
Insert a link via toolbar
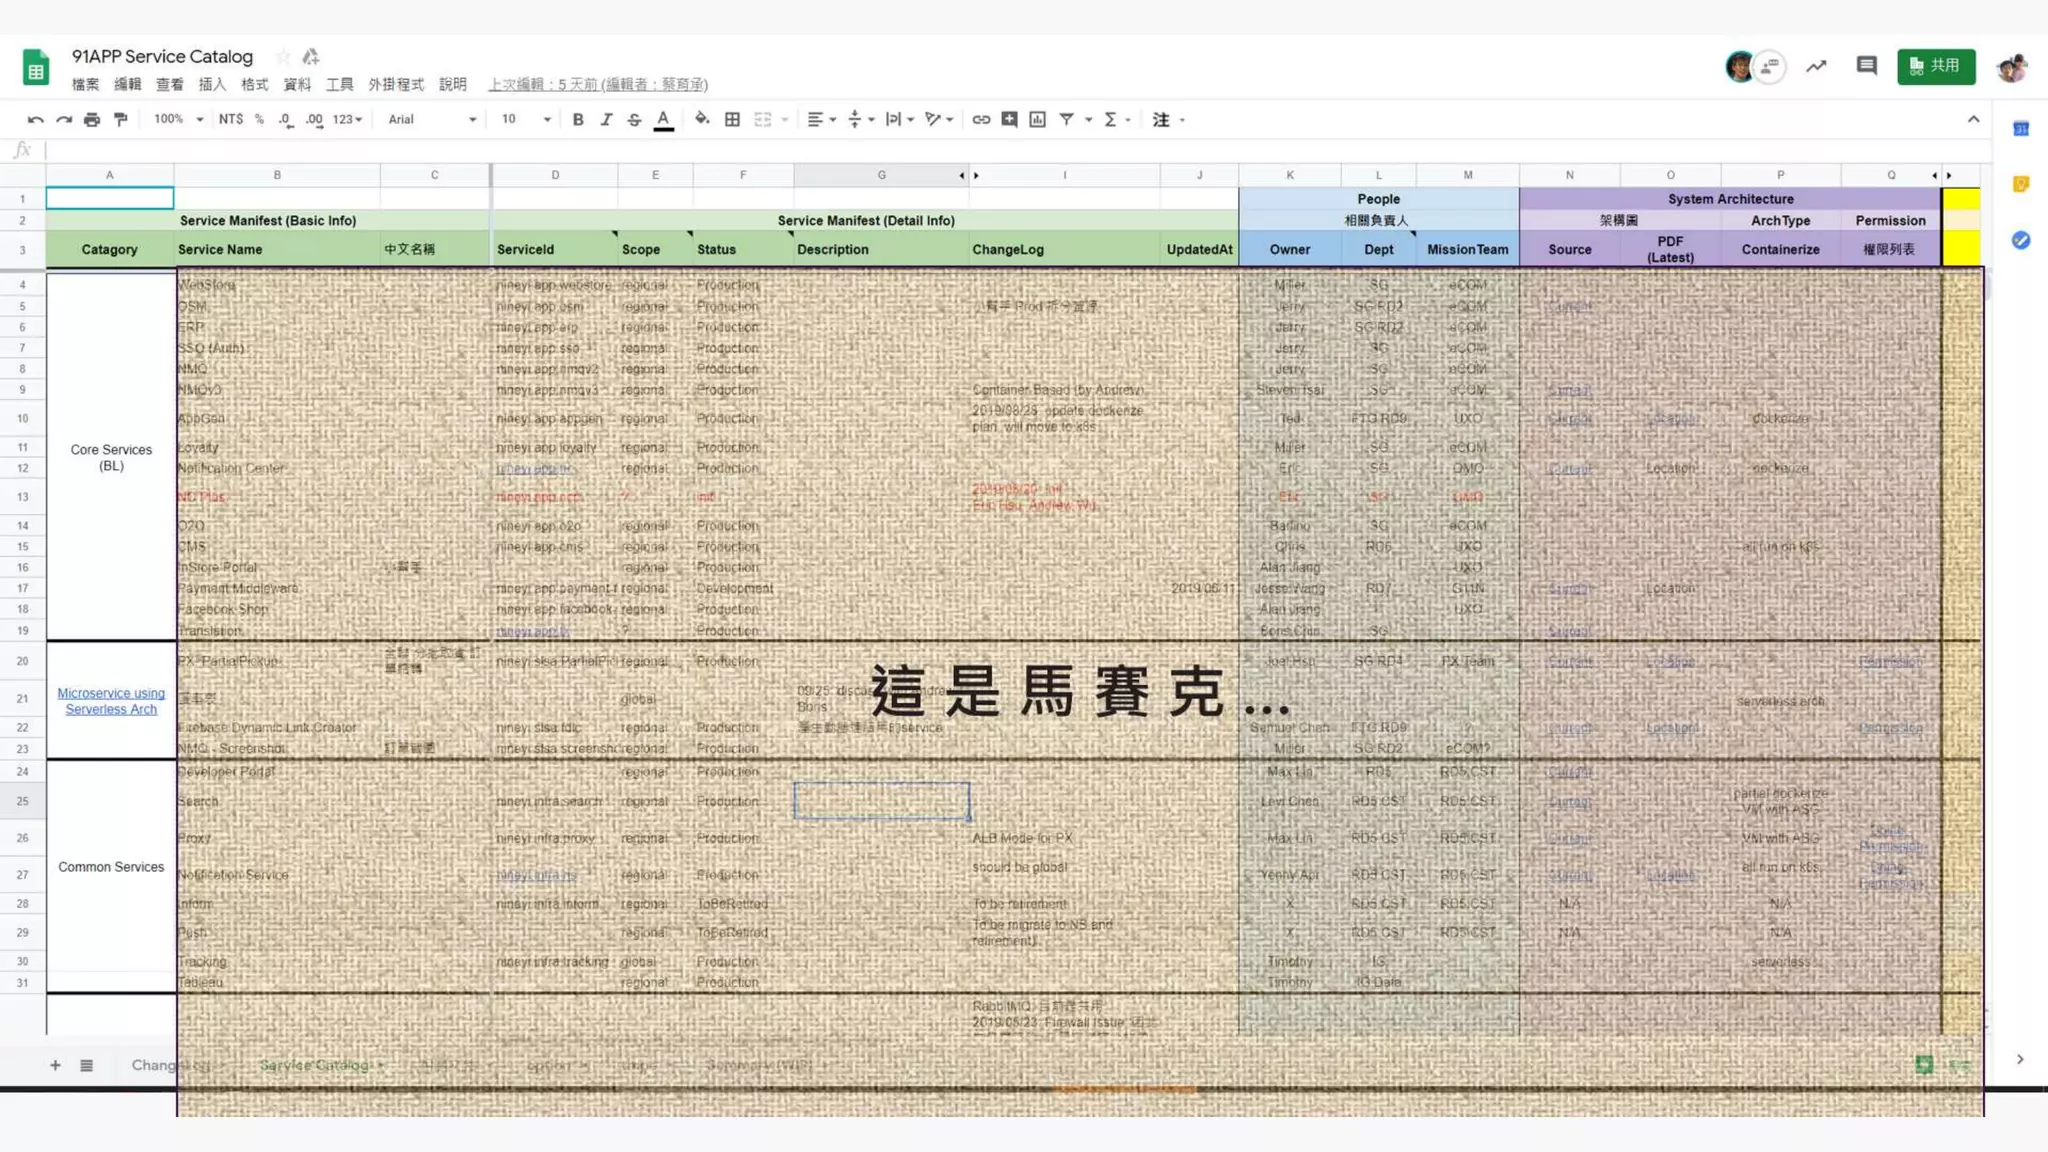pos(981,120)
